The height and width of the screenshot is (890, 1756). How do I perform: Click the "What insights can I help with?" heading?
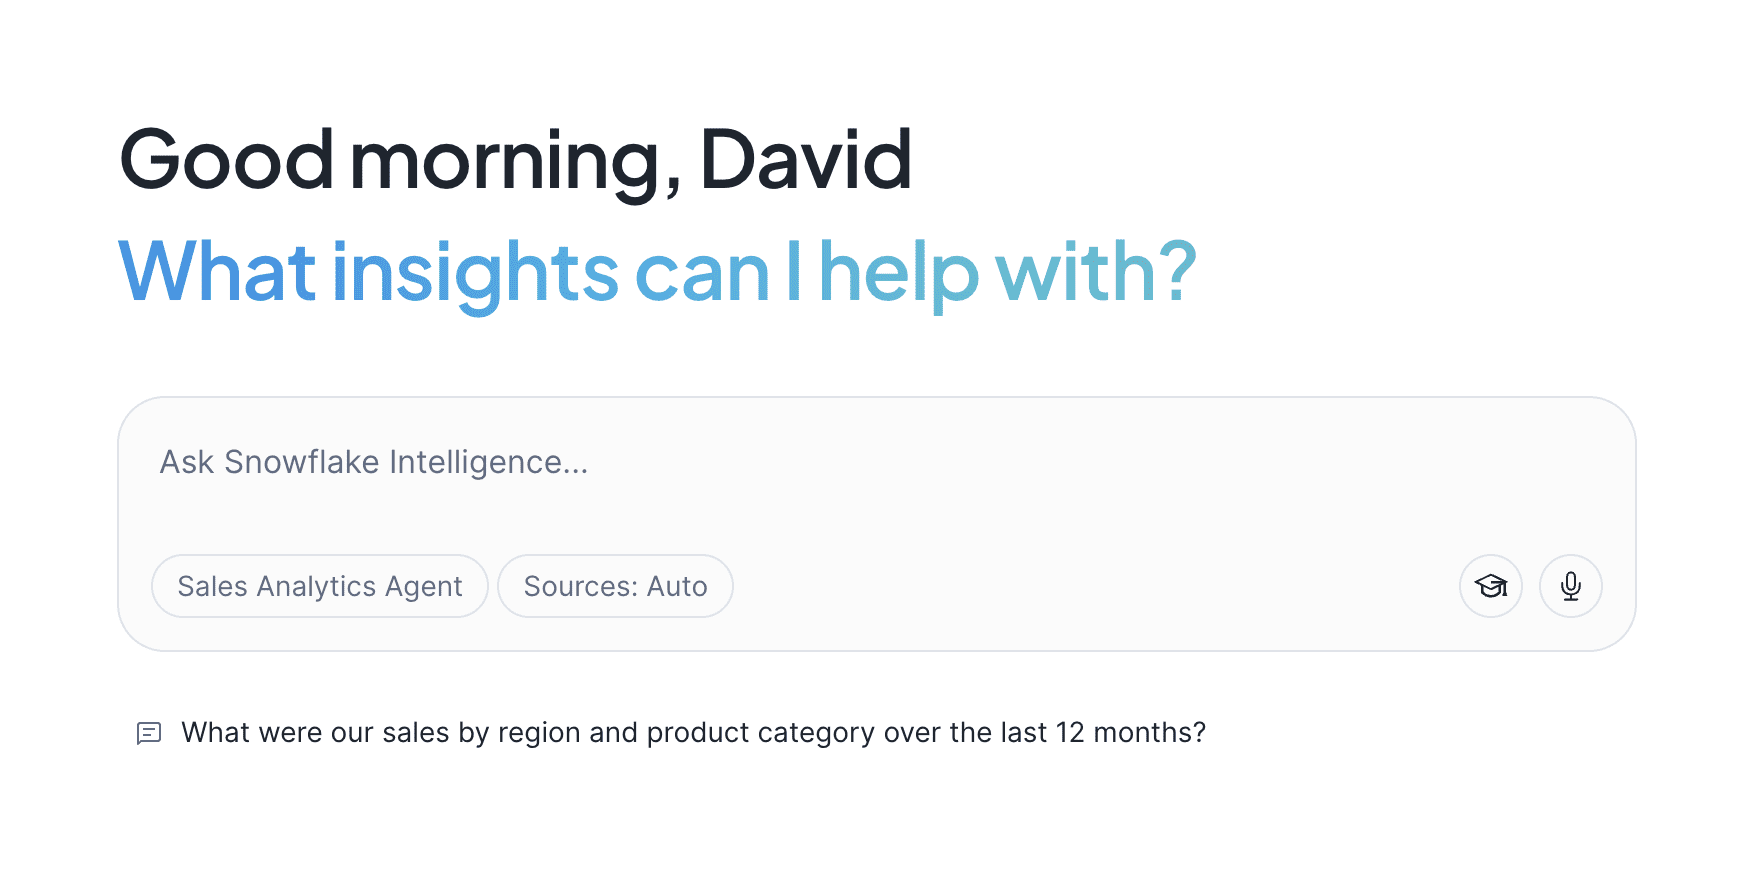tap(657, 271)
